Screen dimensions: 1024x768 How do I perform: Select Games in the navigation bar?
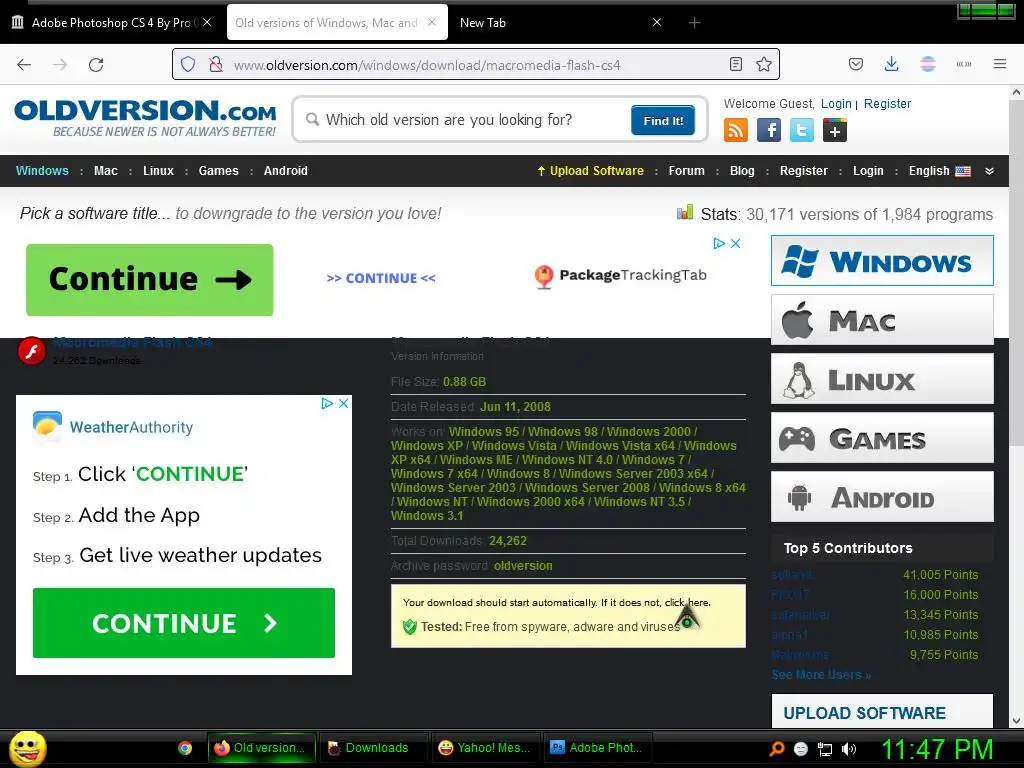pyautogui.click(x=219, y=171)
